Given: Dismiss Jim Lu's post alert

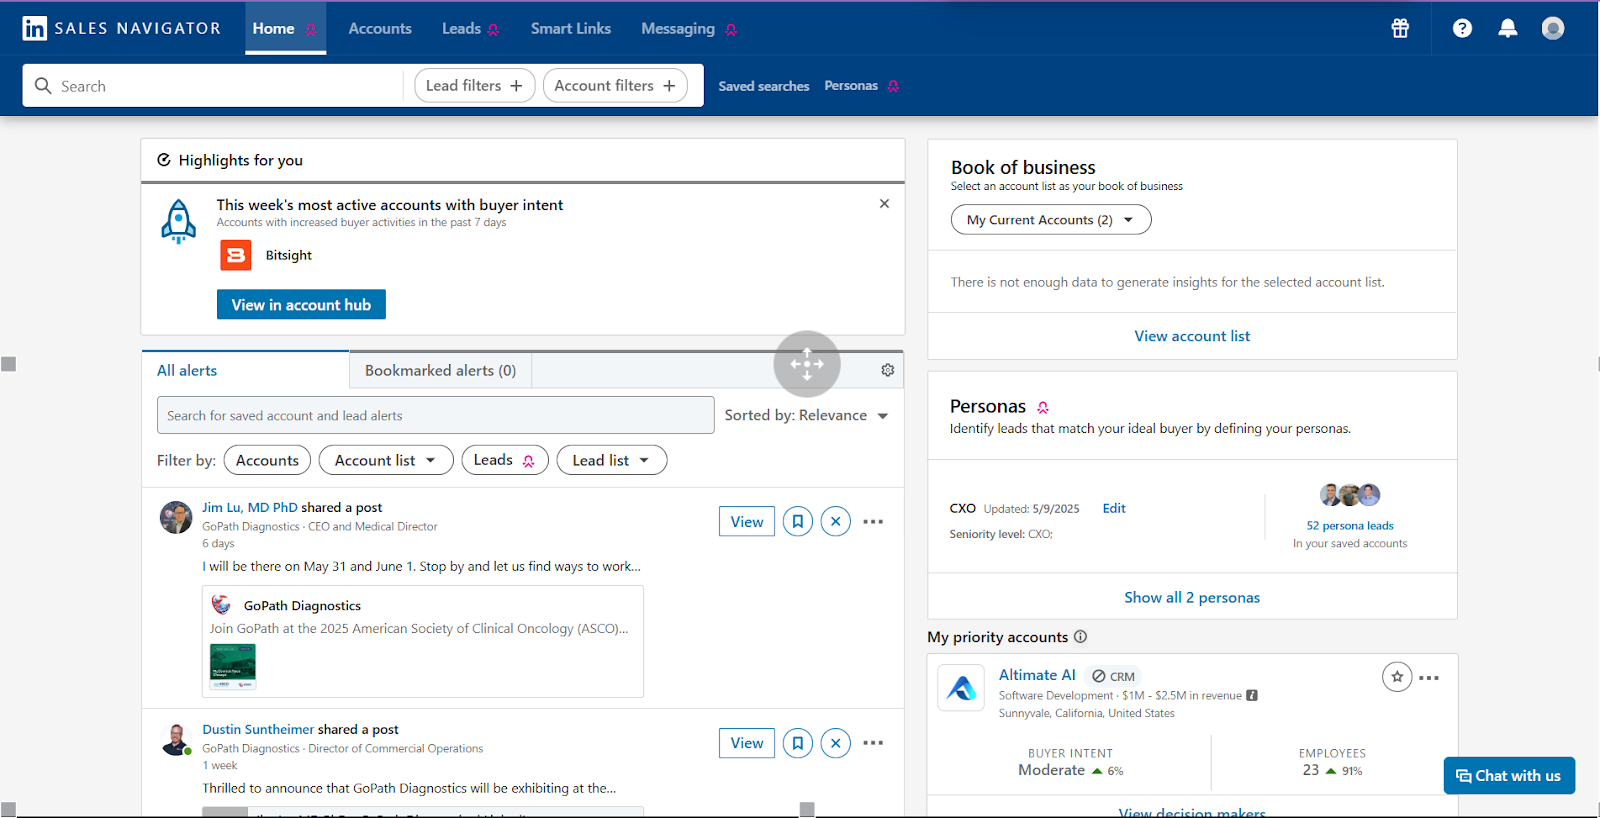Looking at the screenshot, I should pos(836,521).
